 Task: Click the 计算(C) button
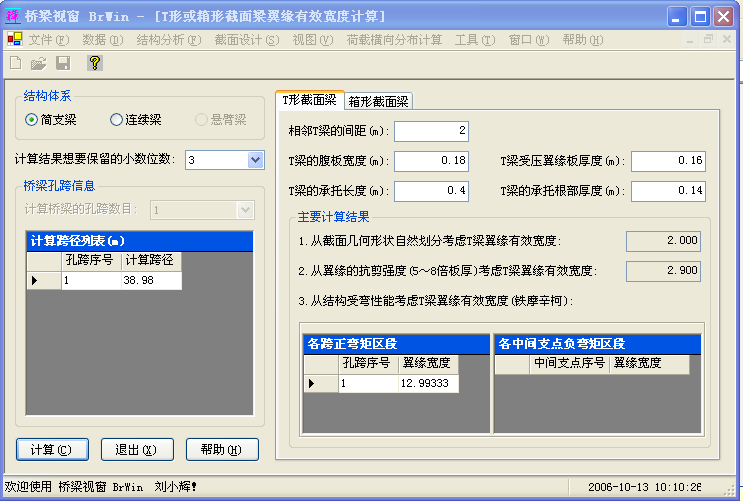coord(52,449)
